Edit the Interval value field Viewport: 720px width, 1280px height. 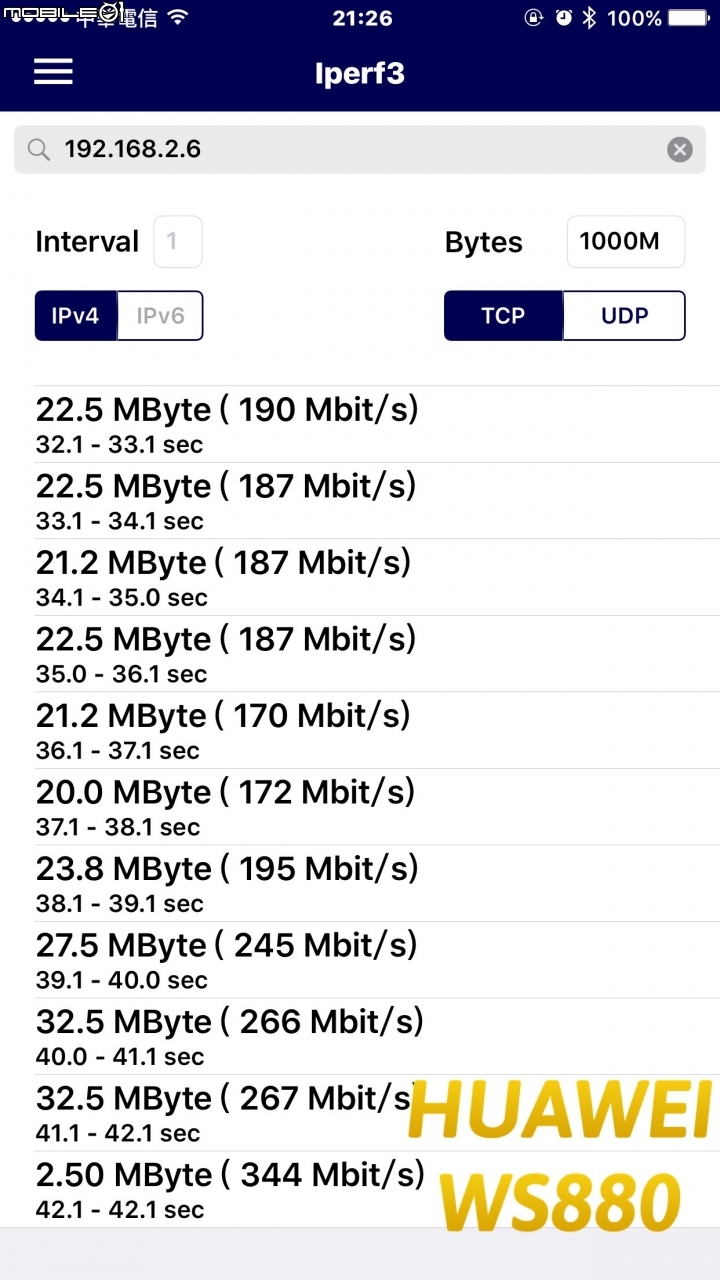(178, 242)
